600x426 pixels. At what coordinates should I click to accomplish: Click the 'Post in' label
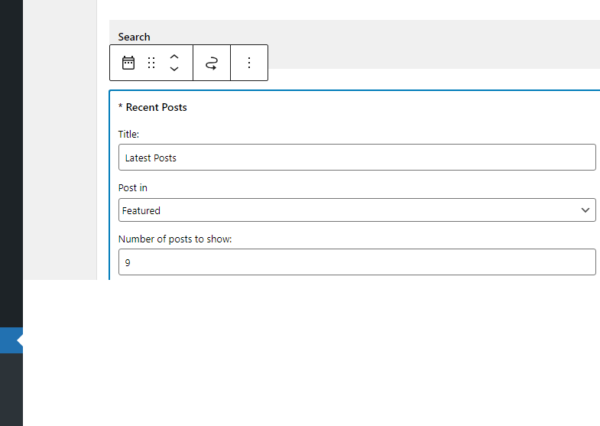[x=133, y=188]
